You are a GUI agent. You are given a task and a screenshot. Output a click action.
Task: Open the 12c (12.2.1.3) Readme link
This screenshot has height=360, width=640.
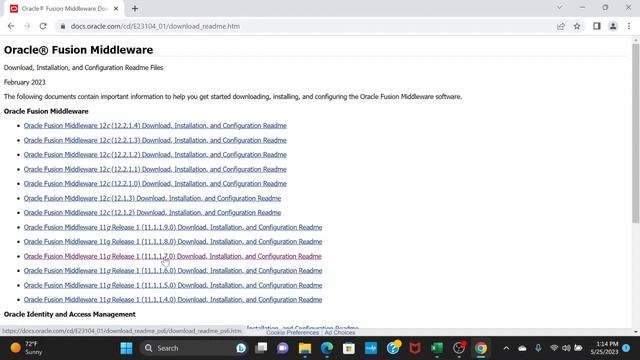pos(155,140)
